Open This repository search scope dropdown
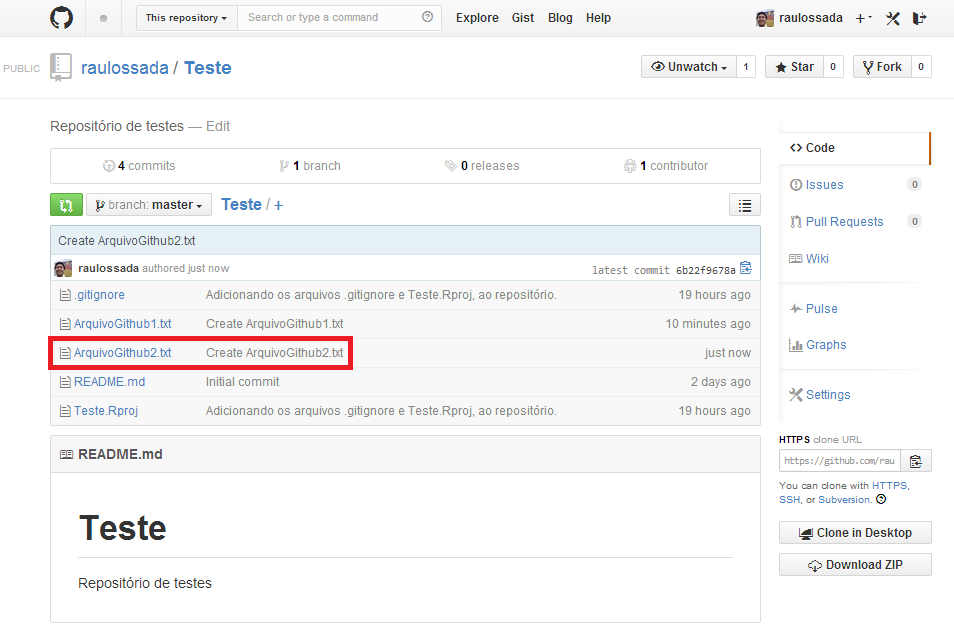 pos(186,18)
